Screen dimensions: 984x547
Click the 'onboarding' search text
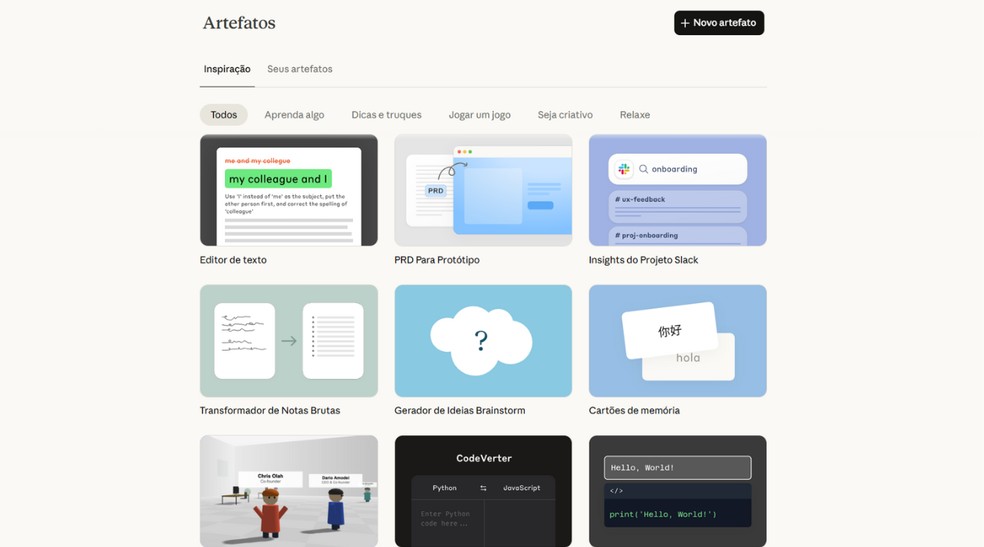[x=675, y=169]
